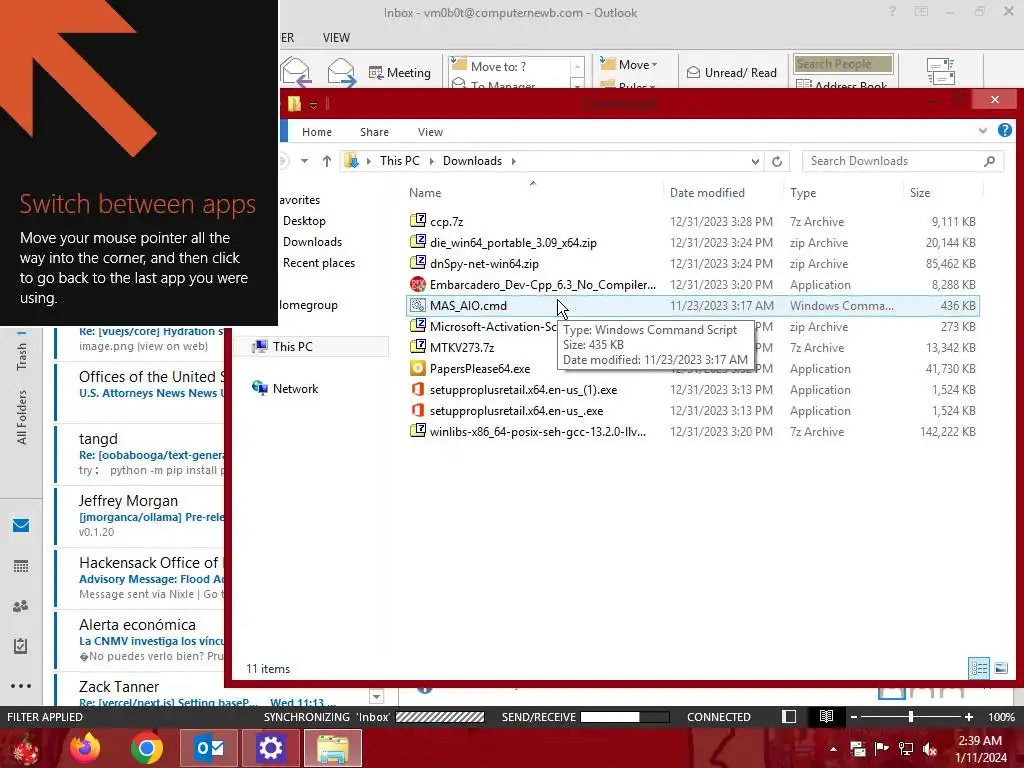Click Reply All envelope icon in Outlook ribbon

click(296, 72)
